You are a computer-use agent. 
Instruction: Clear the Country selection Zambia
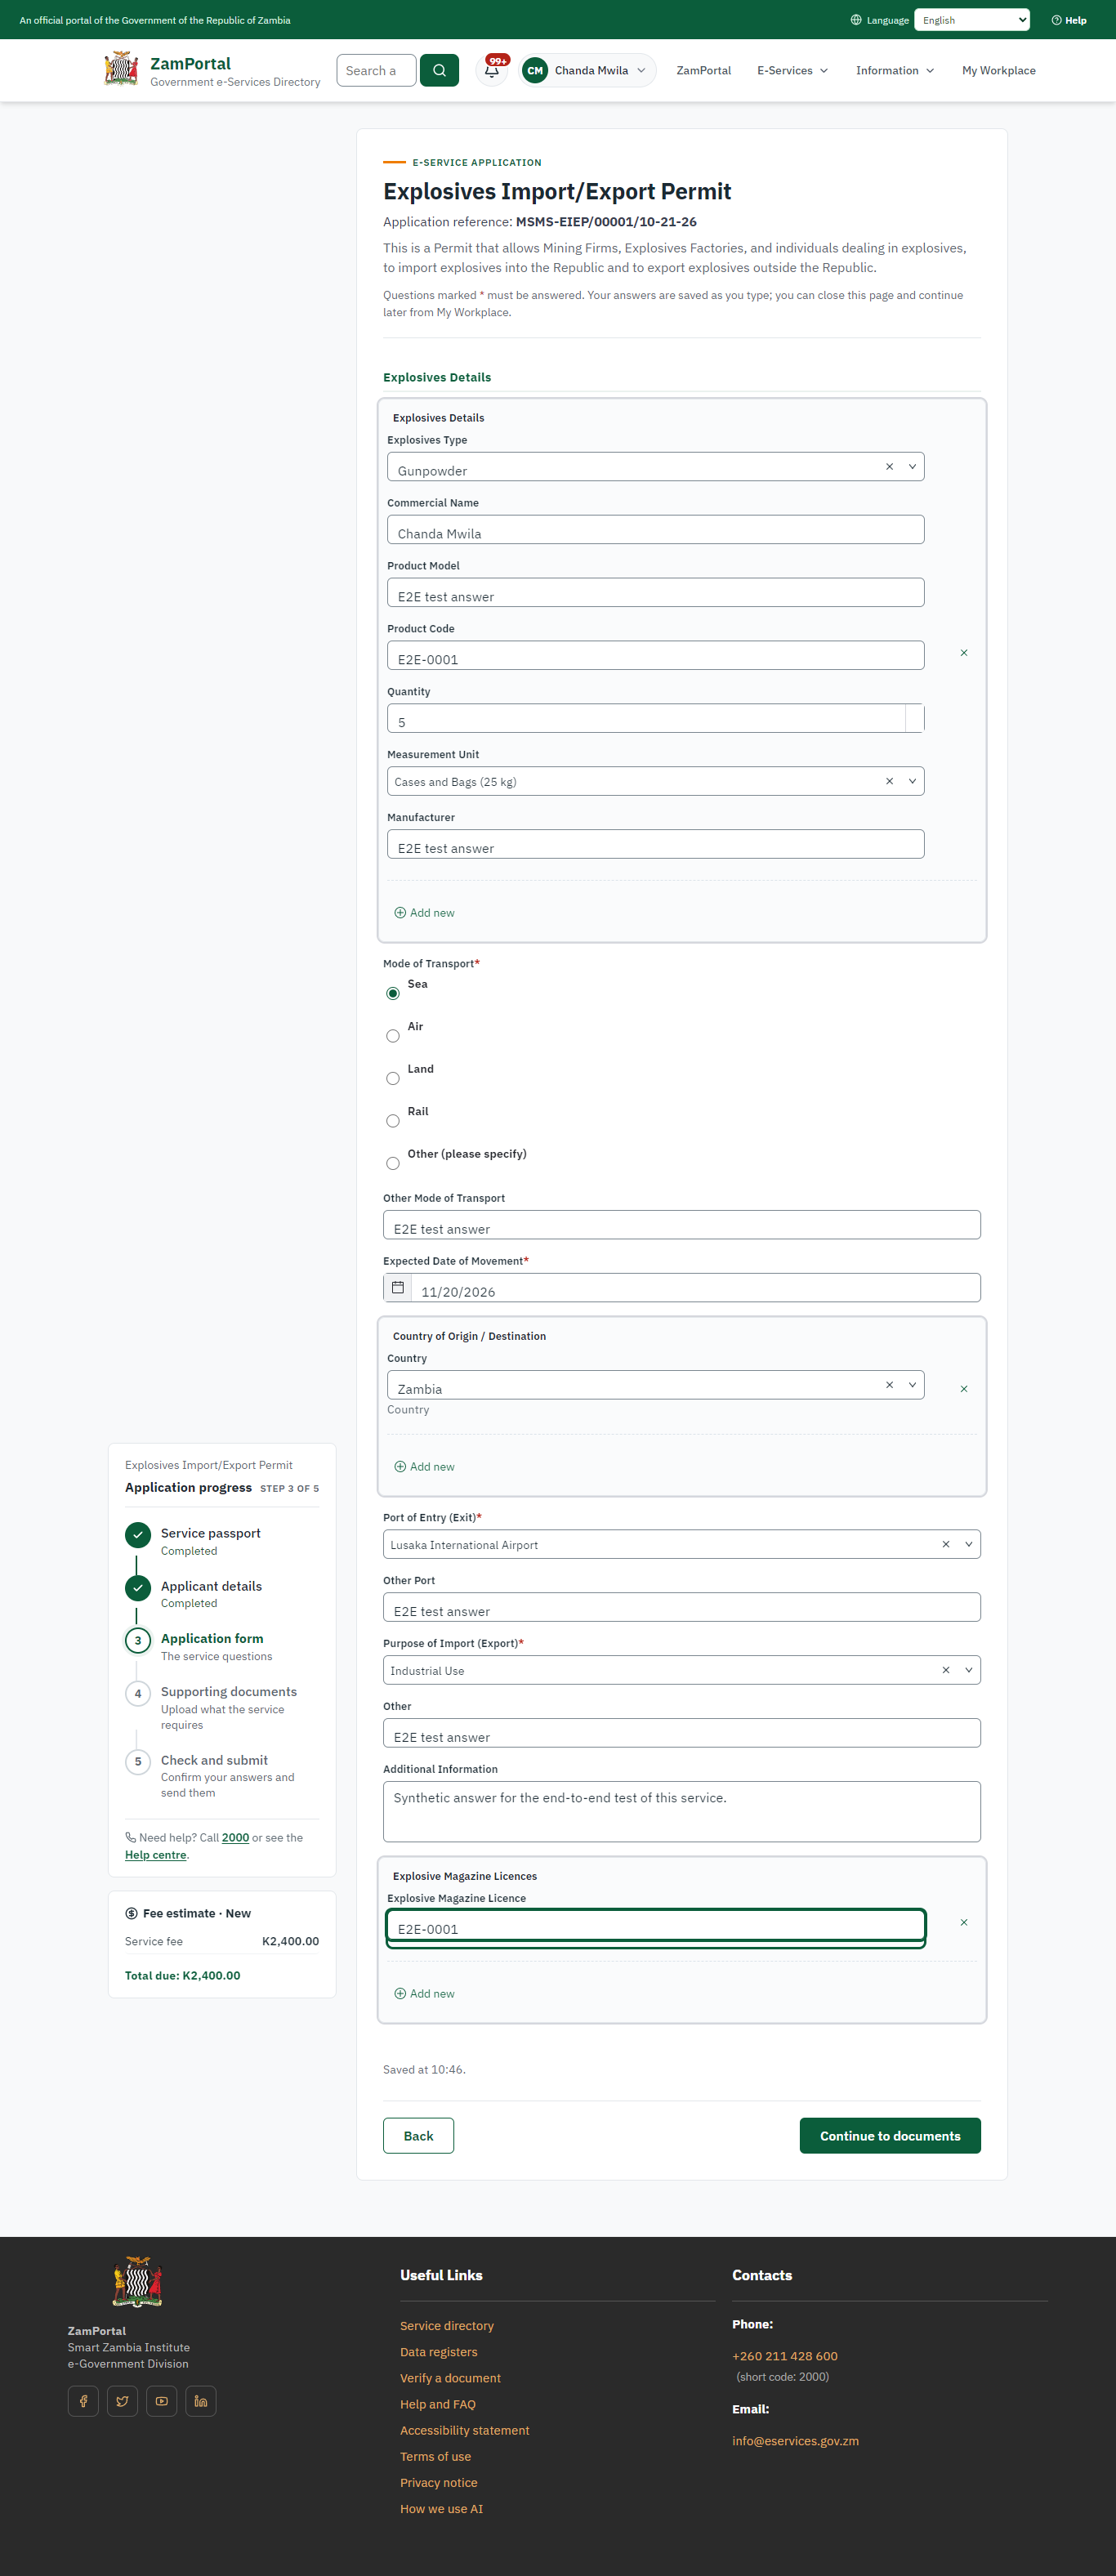click(889, 1385)
